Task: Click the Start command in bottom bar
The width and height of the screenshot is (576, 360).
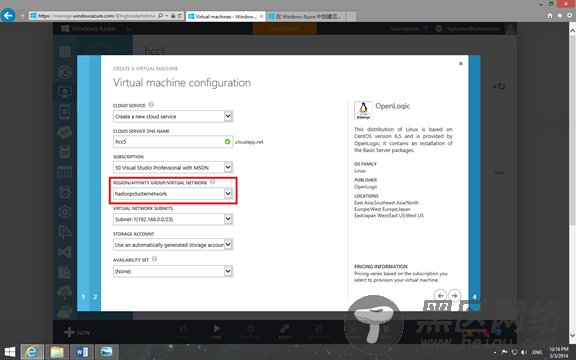Action: click(216, 332)
